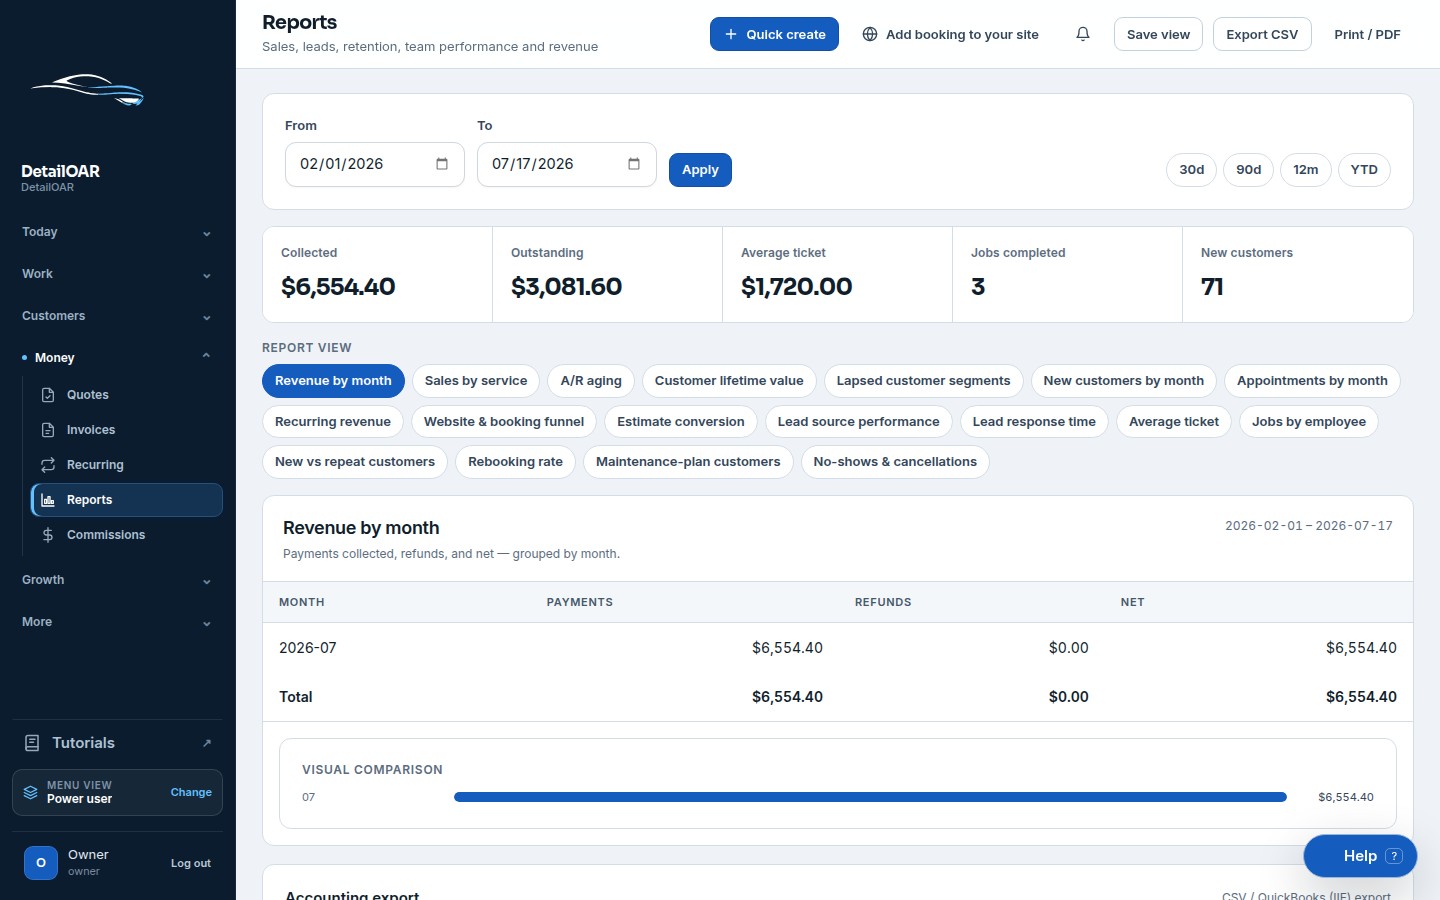
Task: Expand the Today menu section
Action: pyautogui.click(x=117, y=232)
